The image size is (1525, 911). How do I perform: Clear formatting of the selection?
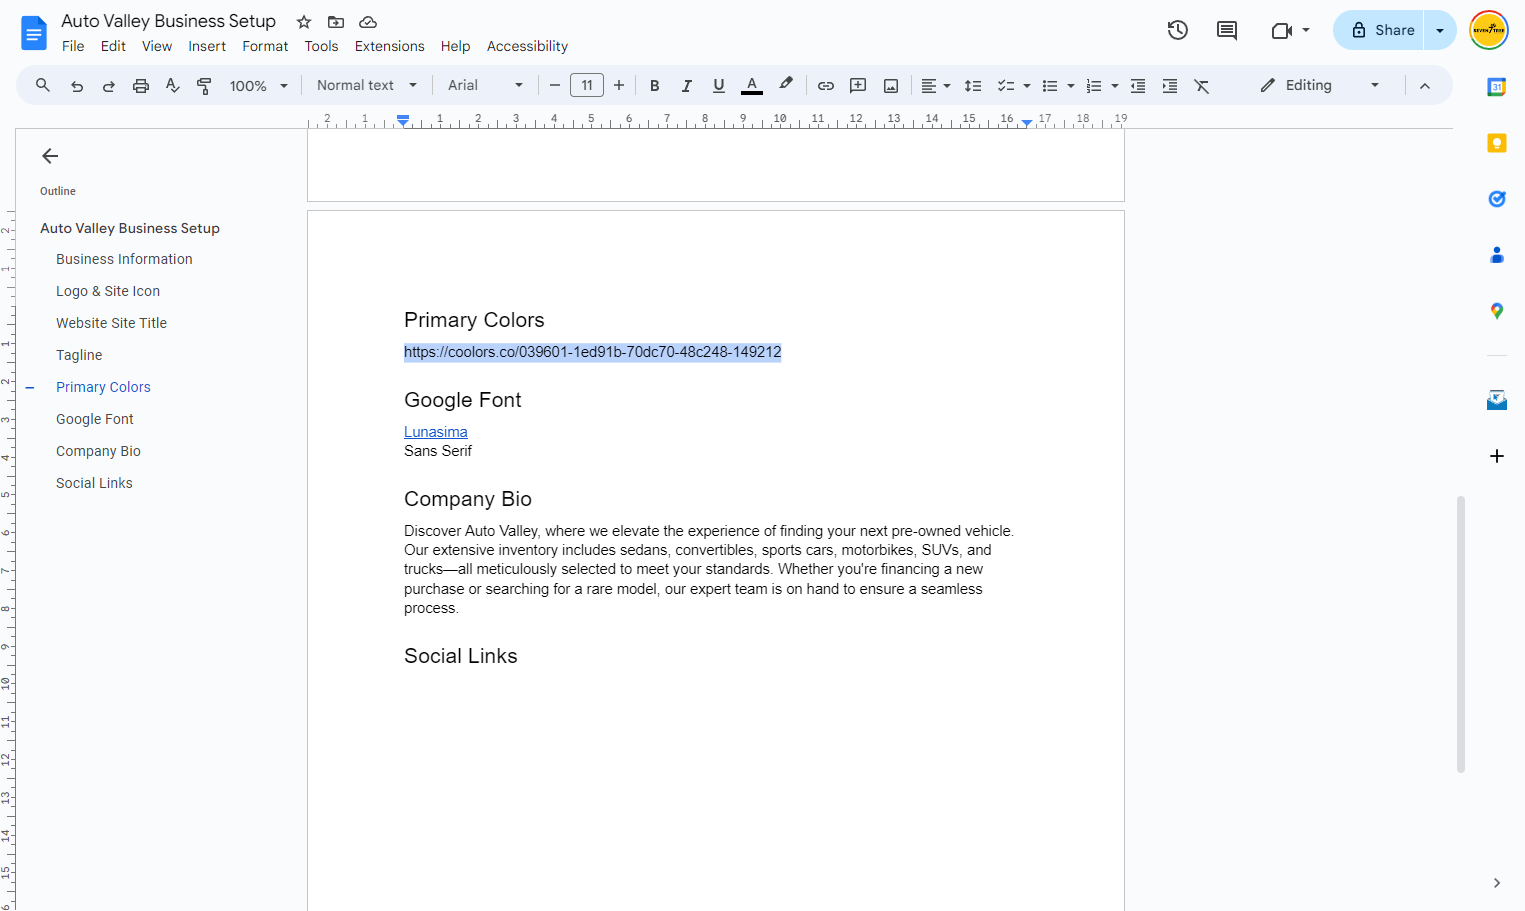pos(1202,86)
